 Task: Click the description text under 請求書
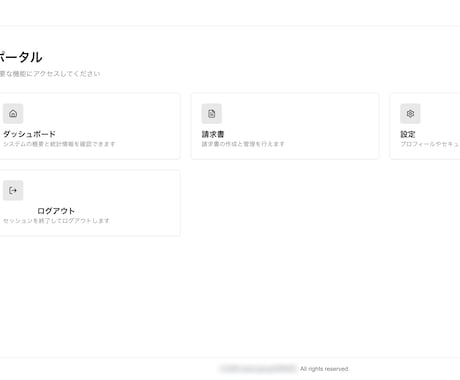(243, 144)
